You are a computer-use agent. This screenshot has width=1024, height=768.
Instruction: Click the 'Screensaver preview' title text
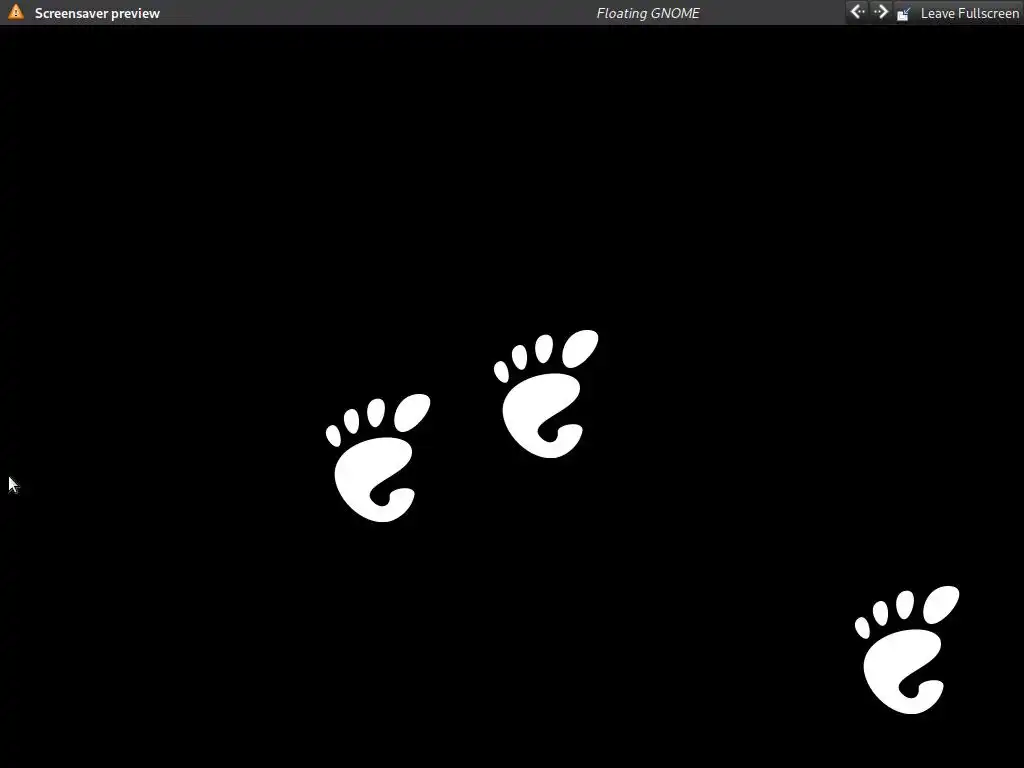coord(97,13)
